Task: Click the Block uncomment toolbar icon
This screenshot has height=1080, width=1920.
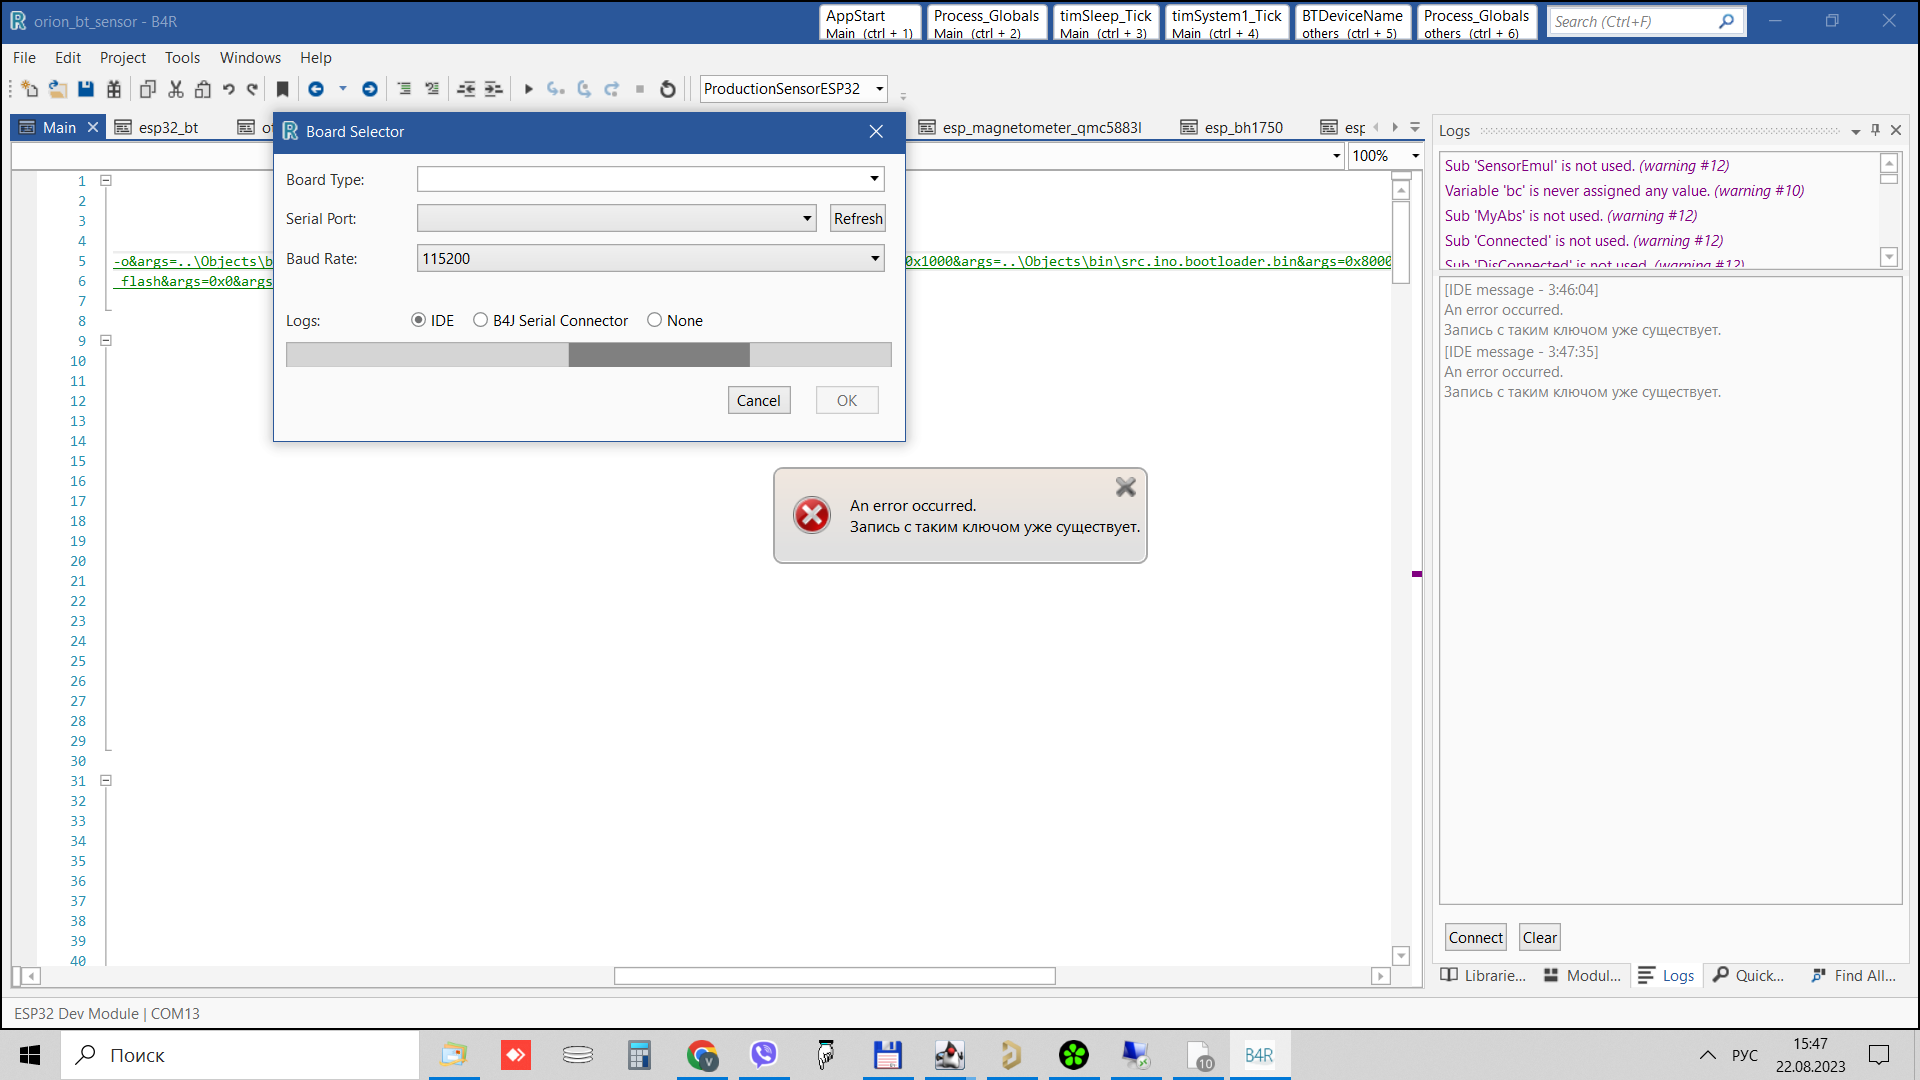Action: pos(432,89)
